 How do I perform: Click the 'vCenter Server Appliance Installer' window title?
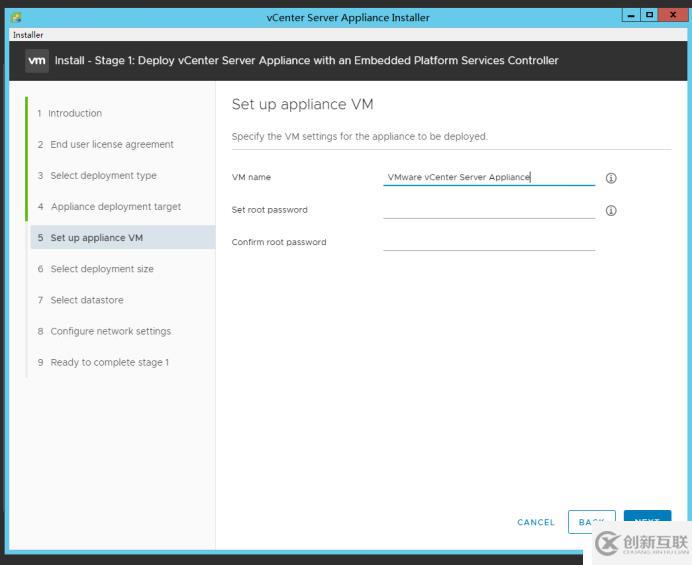click(x=348, y=18)
